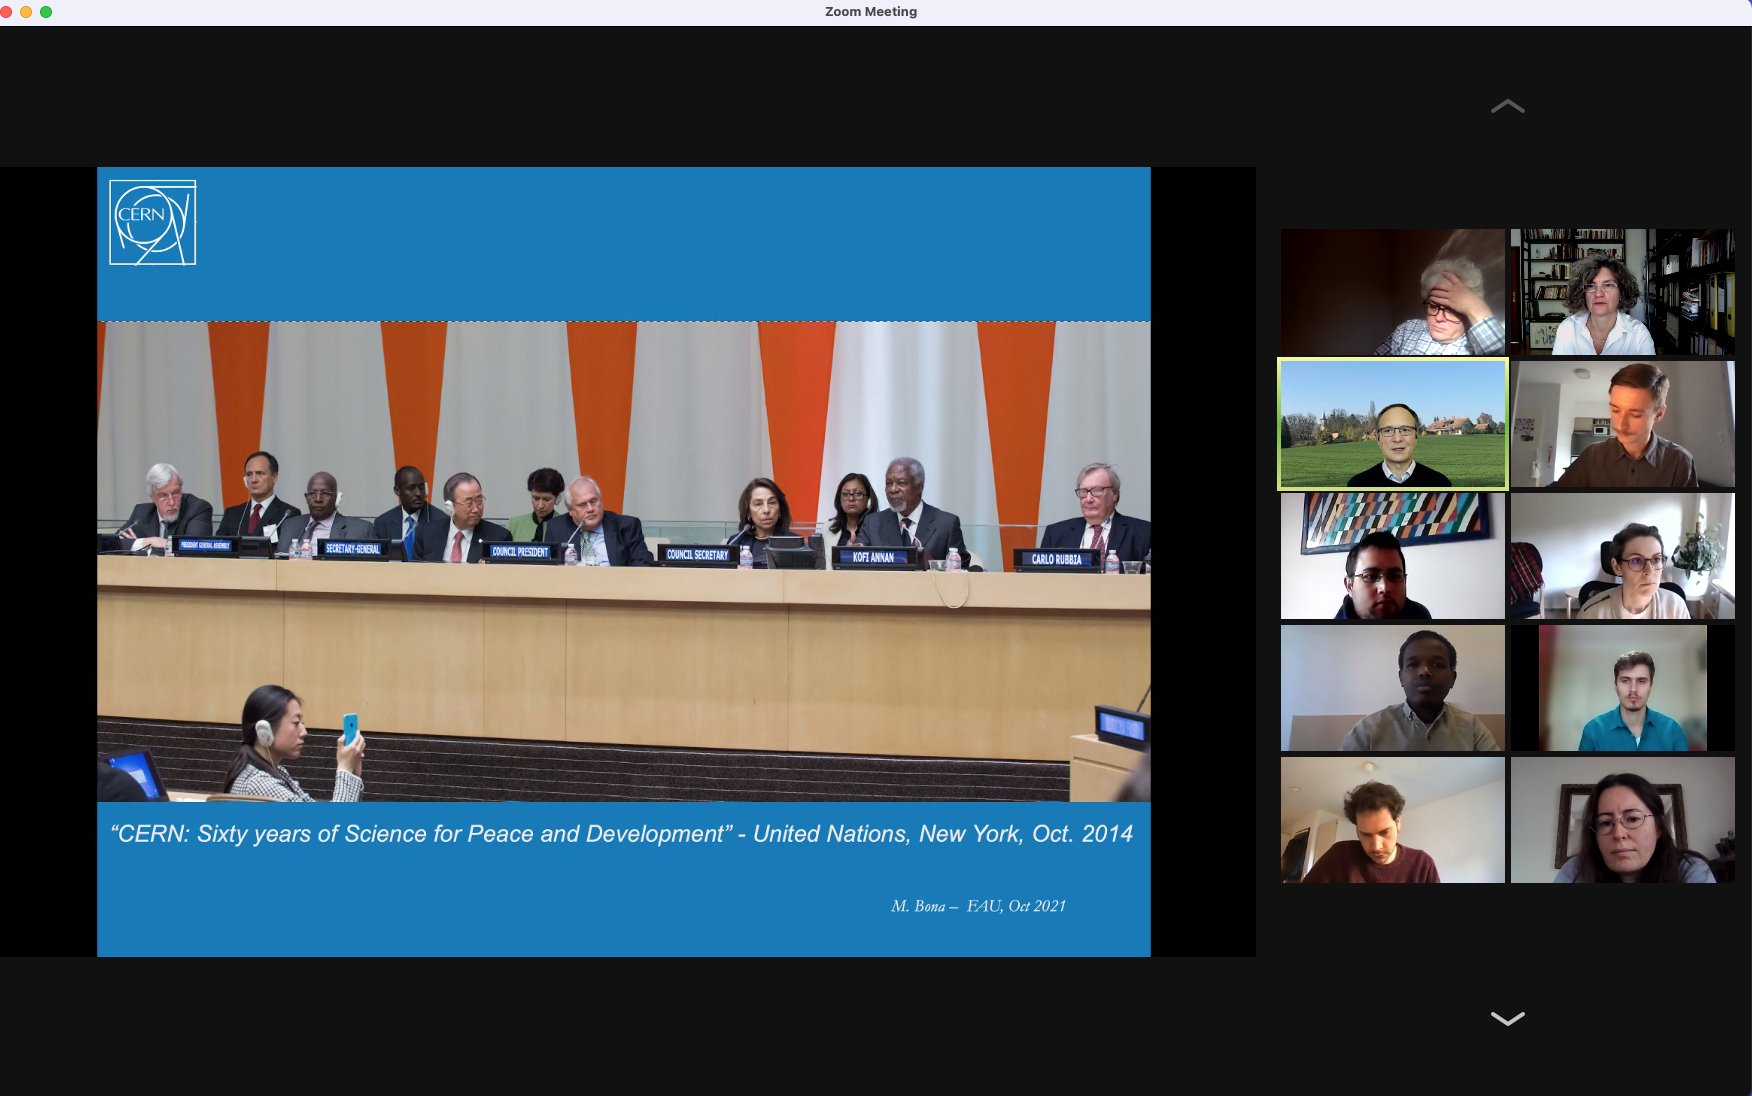
Task: Select the video of the white-haired person in a checkered shirt
Action: [1393, 292]
